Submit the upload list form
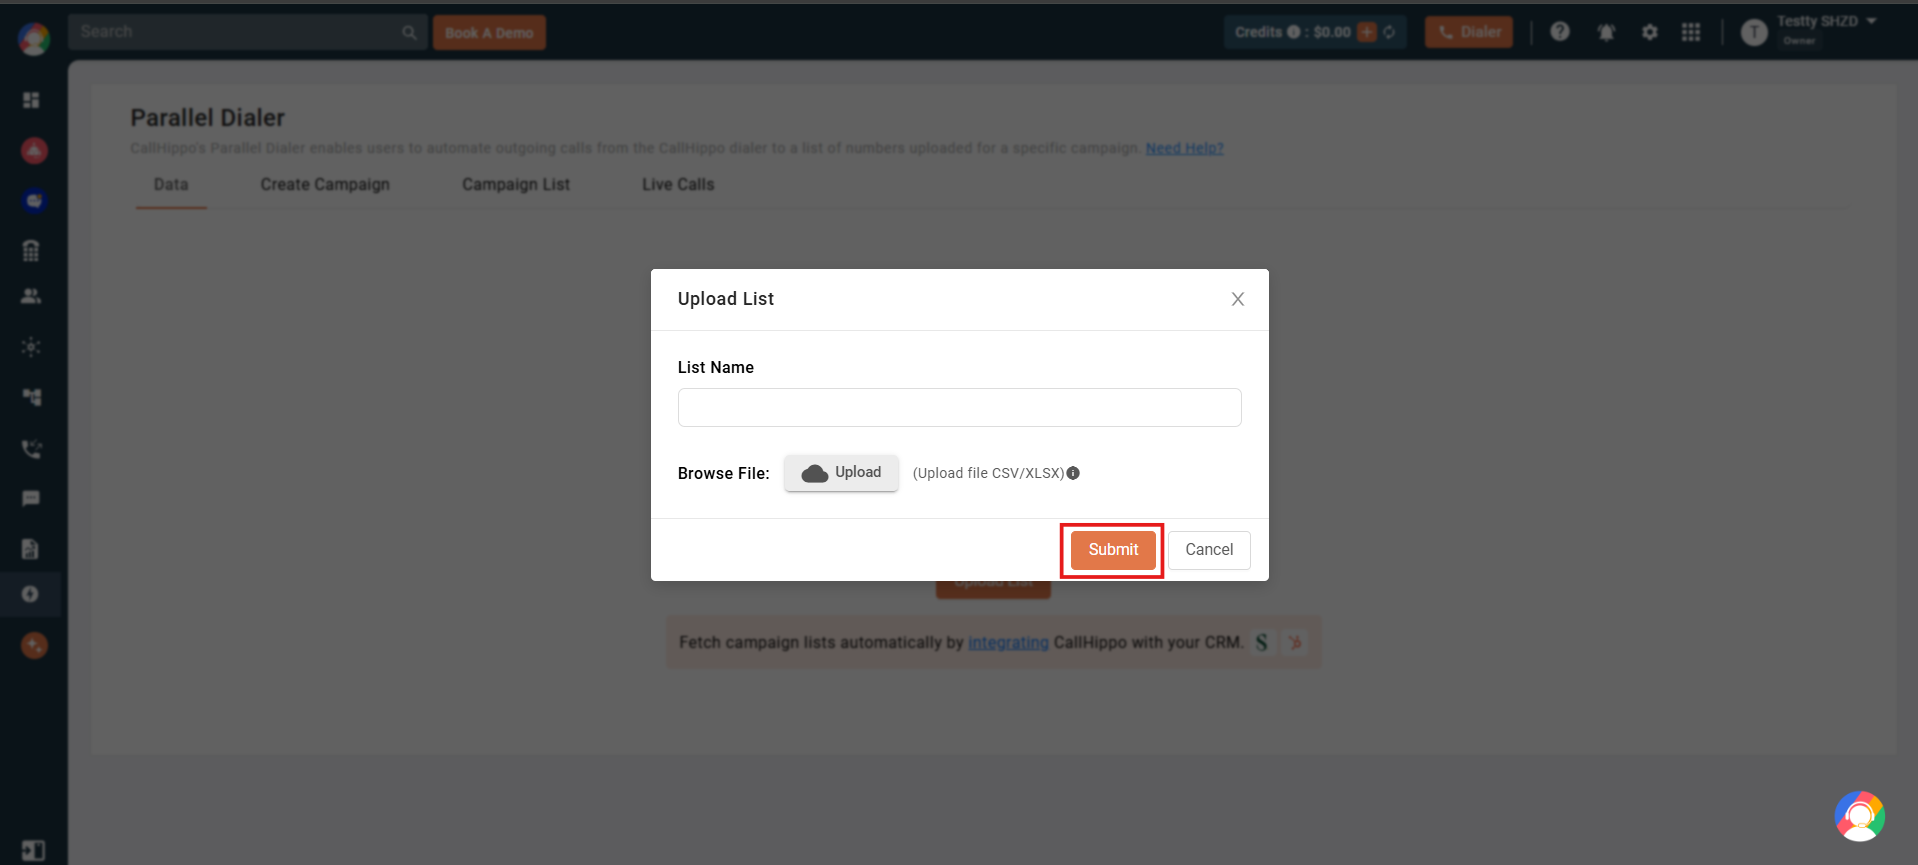1918x865 pixels. point(1113,550)
